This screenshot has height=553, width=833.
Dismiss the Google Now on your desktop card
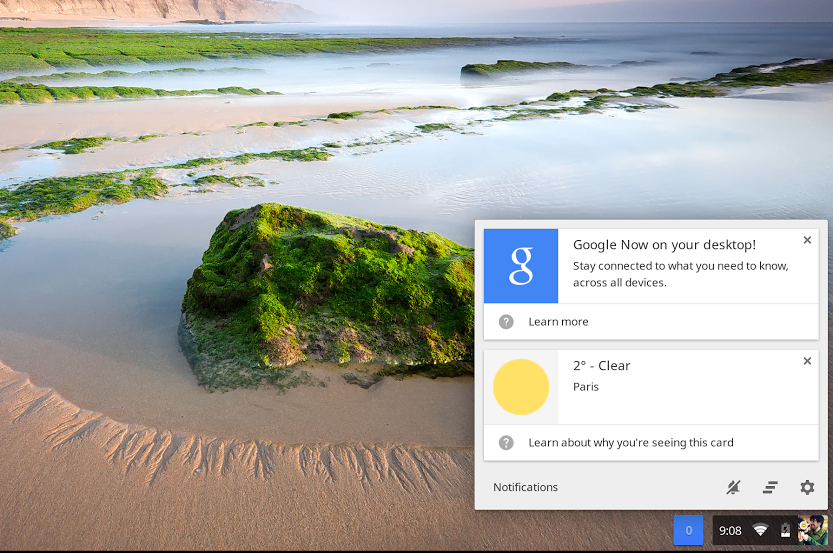point(807,240)
